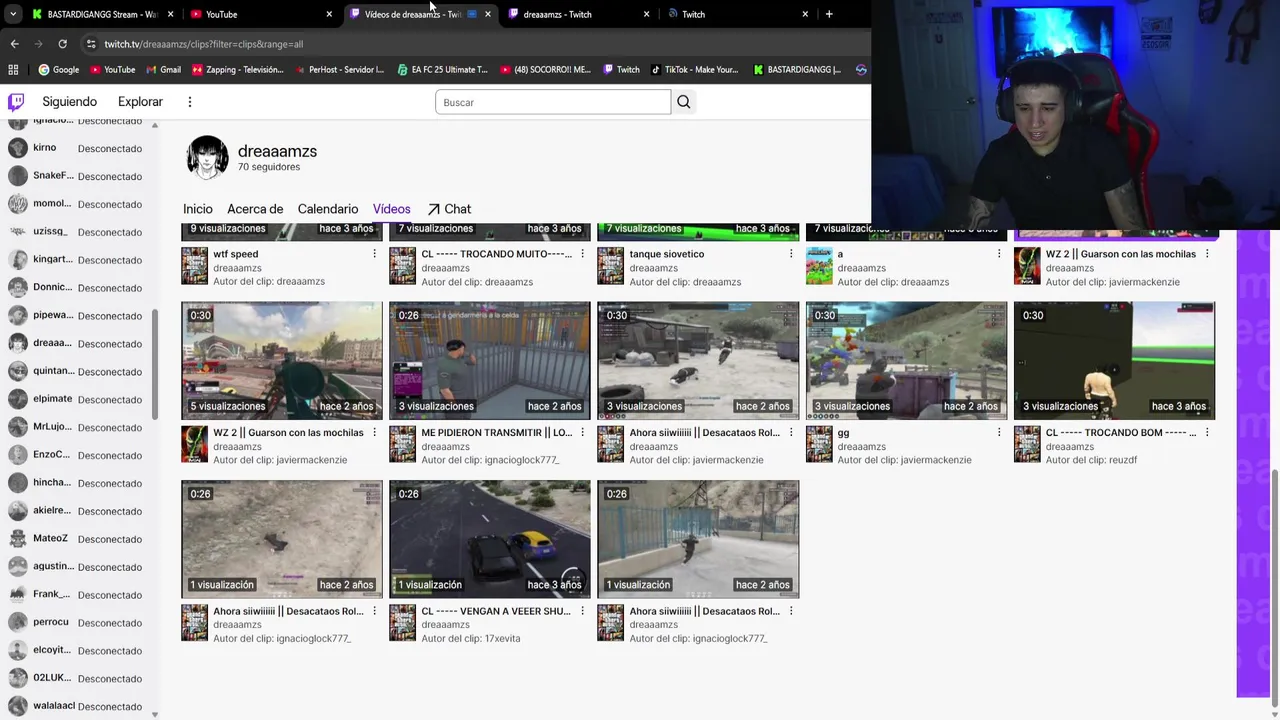Open the Chat popout link
The height and width of the screenshot is (720, 1280).
[x=449, y=209]
